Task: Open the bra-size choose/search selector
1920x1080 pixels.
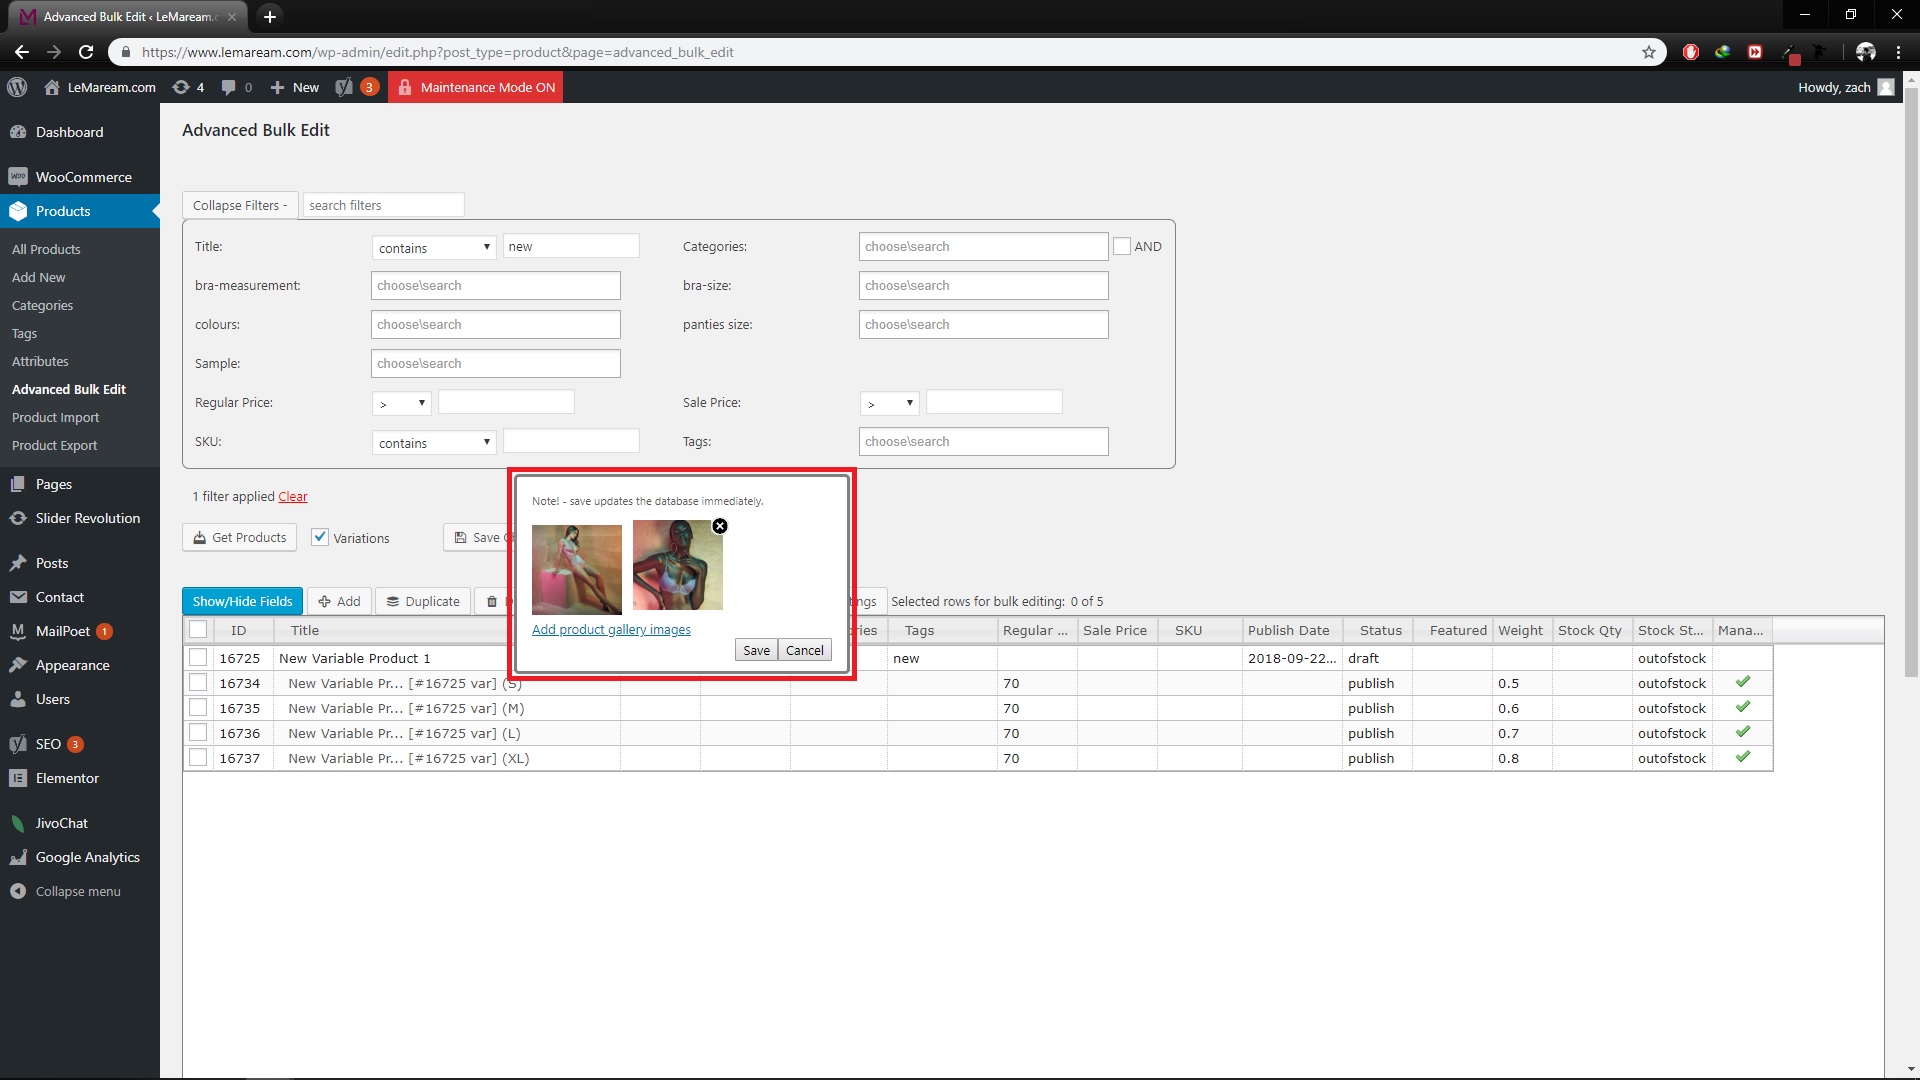Action: click(983, 285)
